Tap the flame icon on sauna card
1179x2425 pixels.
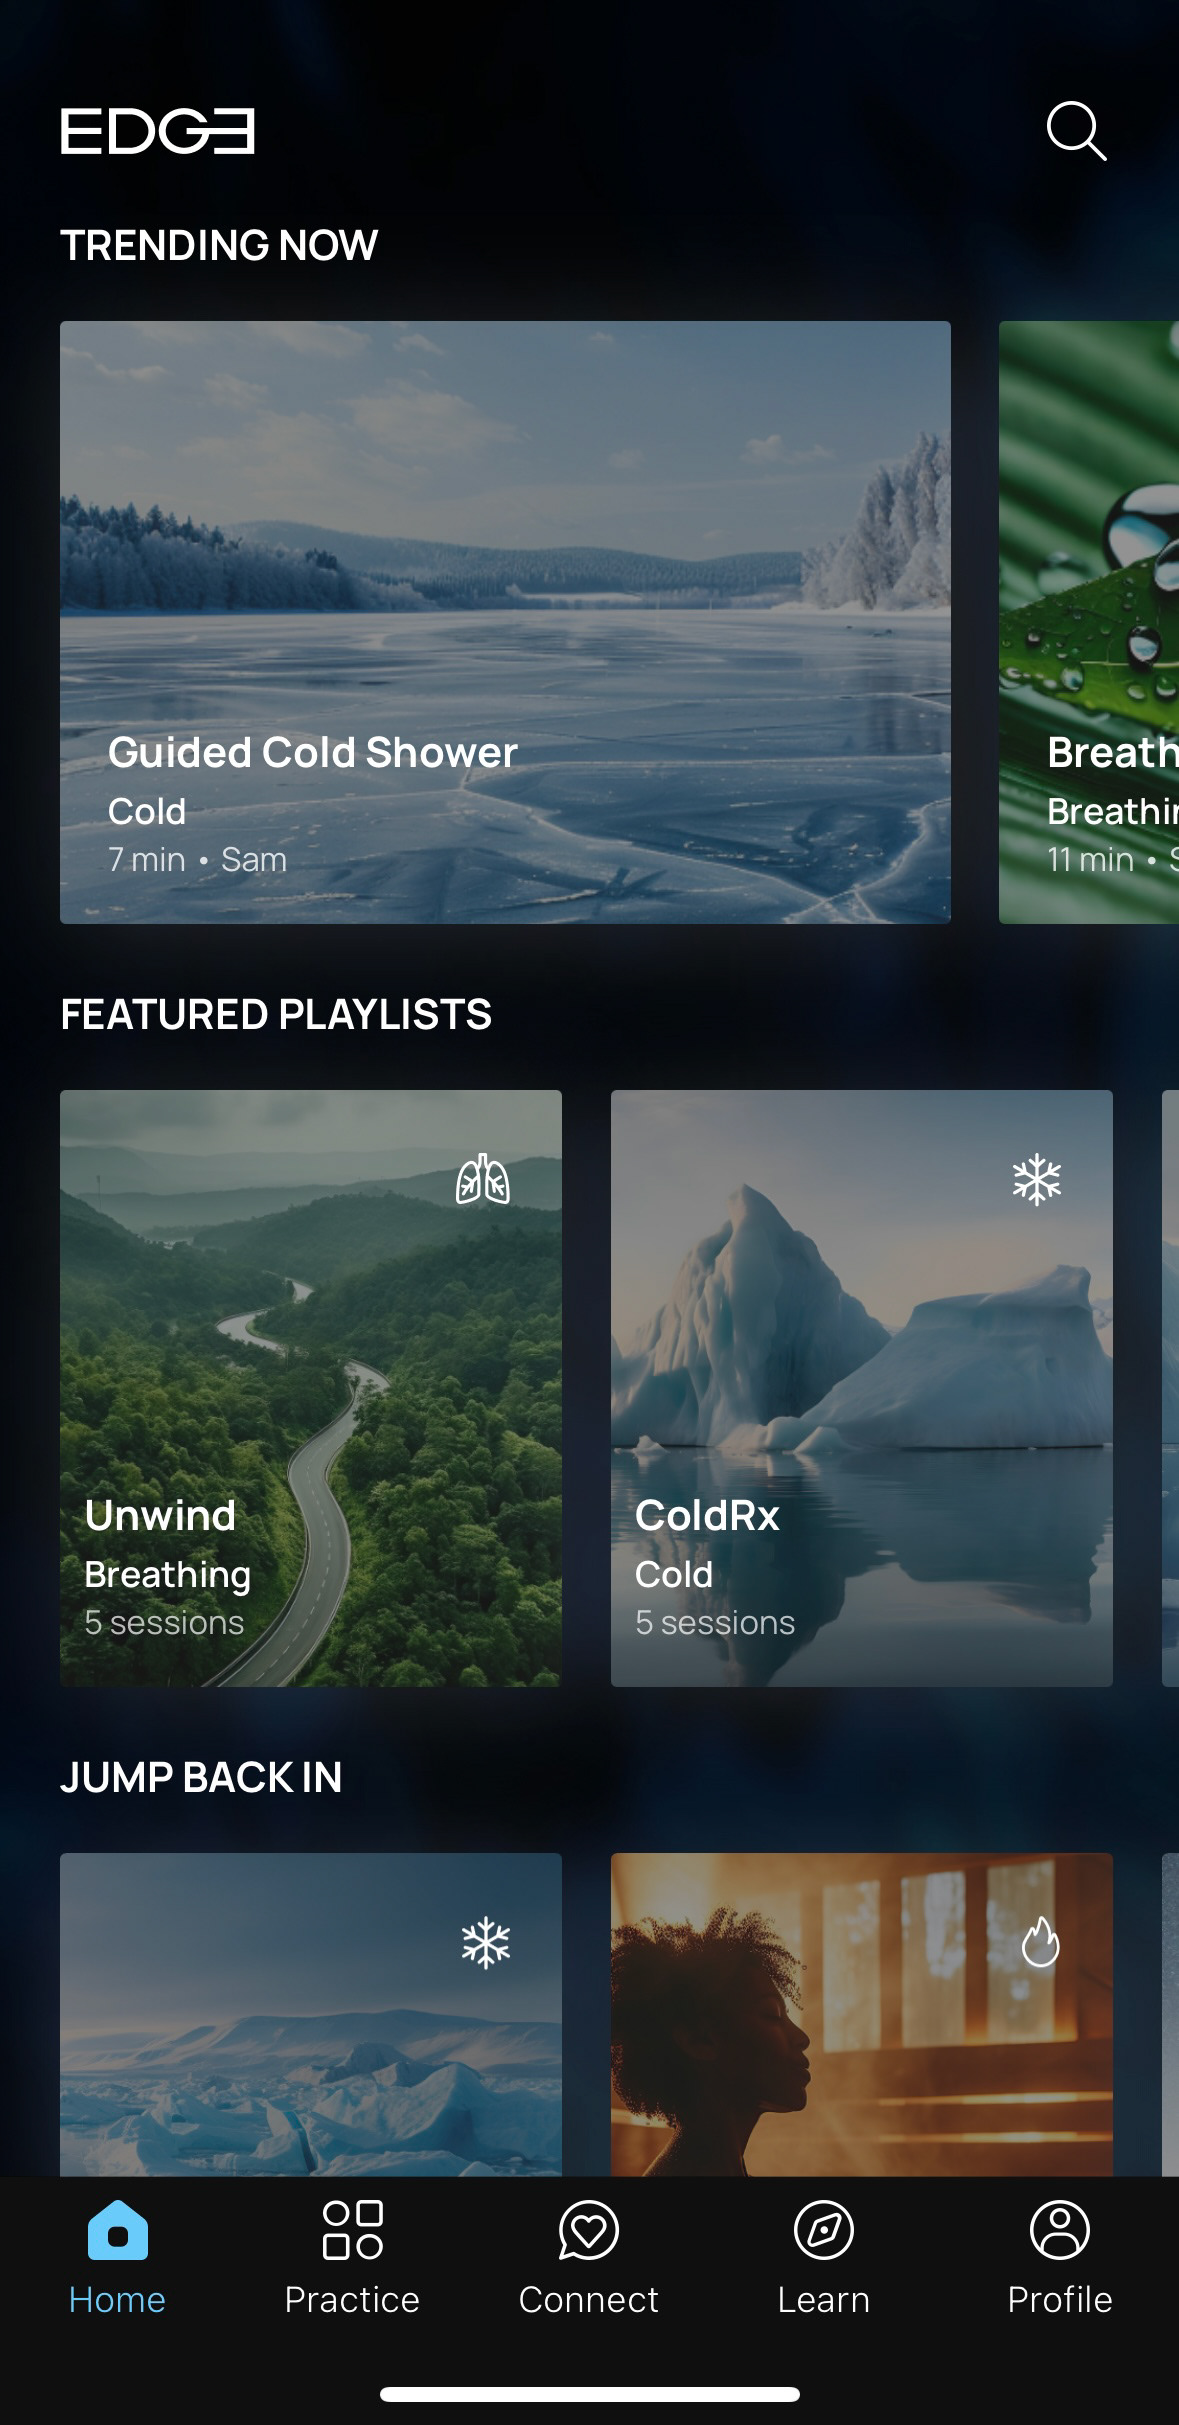point(1040,1942)
